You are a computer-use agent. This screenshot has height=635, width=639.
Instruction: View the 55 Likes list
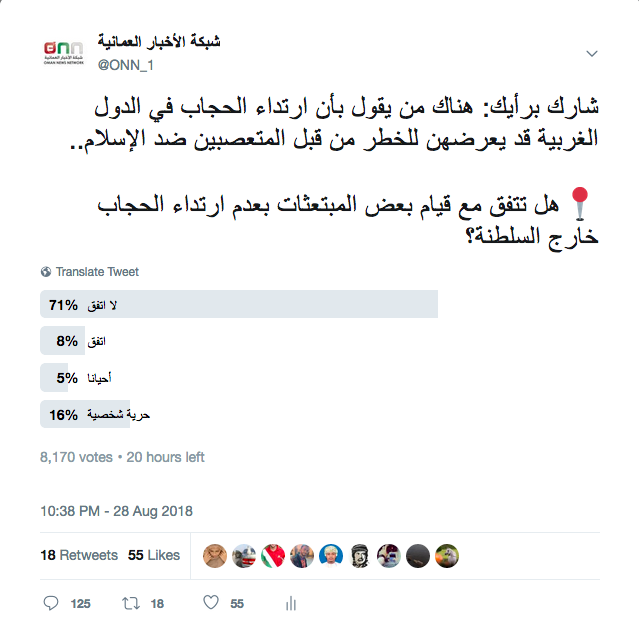(154, 555)
